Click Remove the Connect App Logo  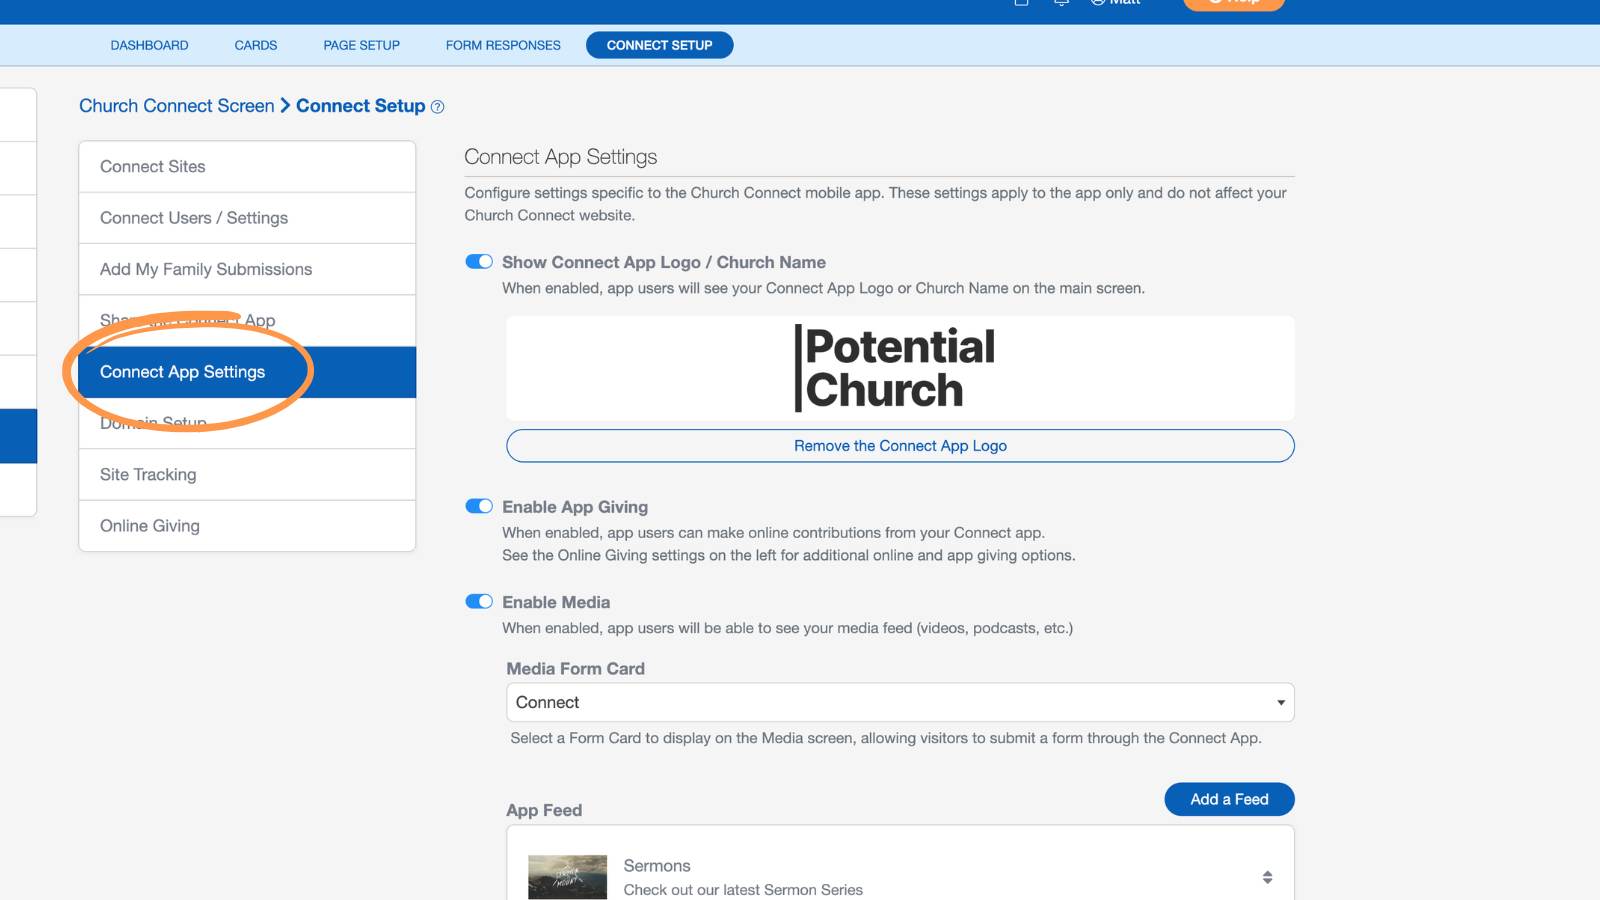pyautogui.click(x=900, y=446)
